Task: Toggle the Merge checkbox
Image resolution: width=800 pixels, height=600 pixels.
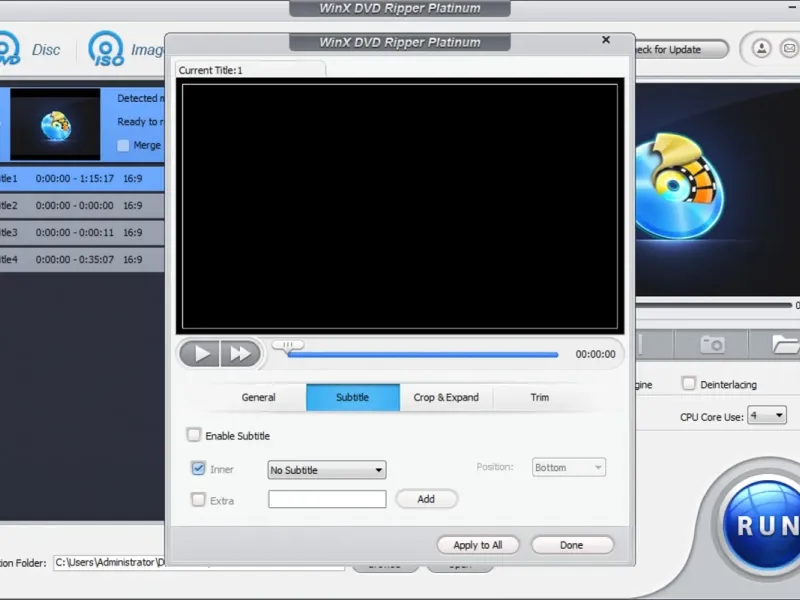Action: click(123, 145)
